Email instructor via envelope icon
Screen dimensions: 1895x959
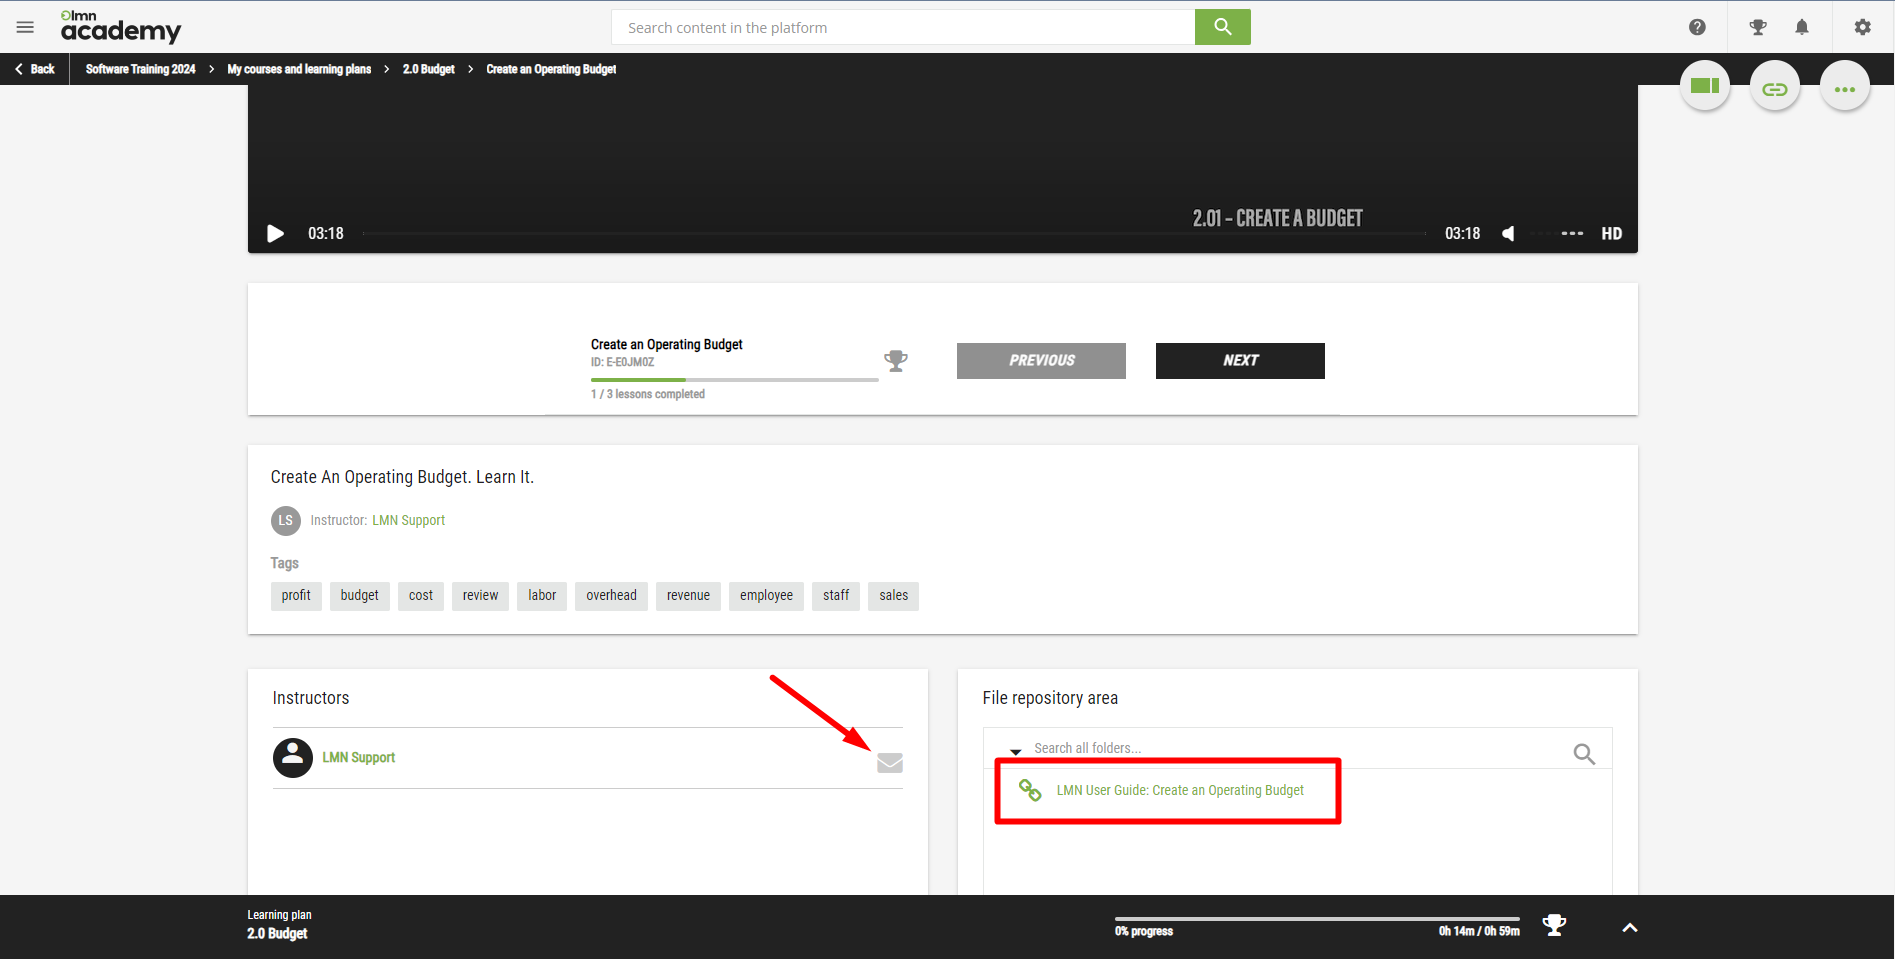[x=889, y=763]
